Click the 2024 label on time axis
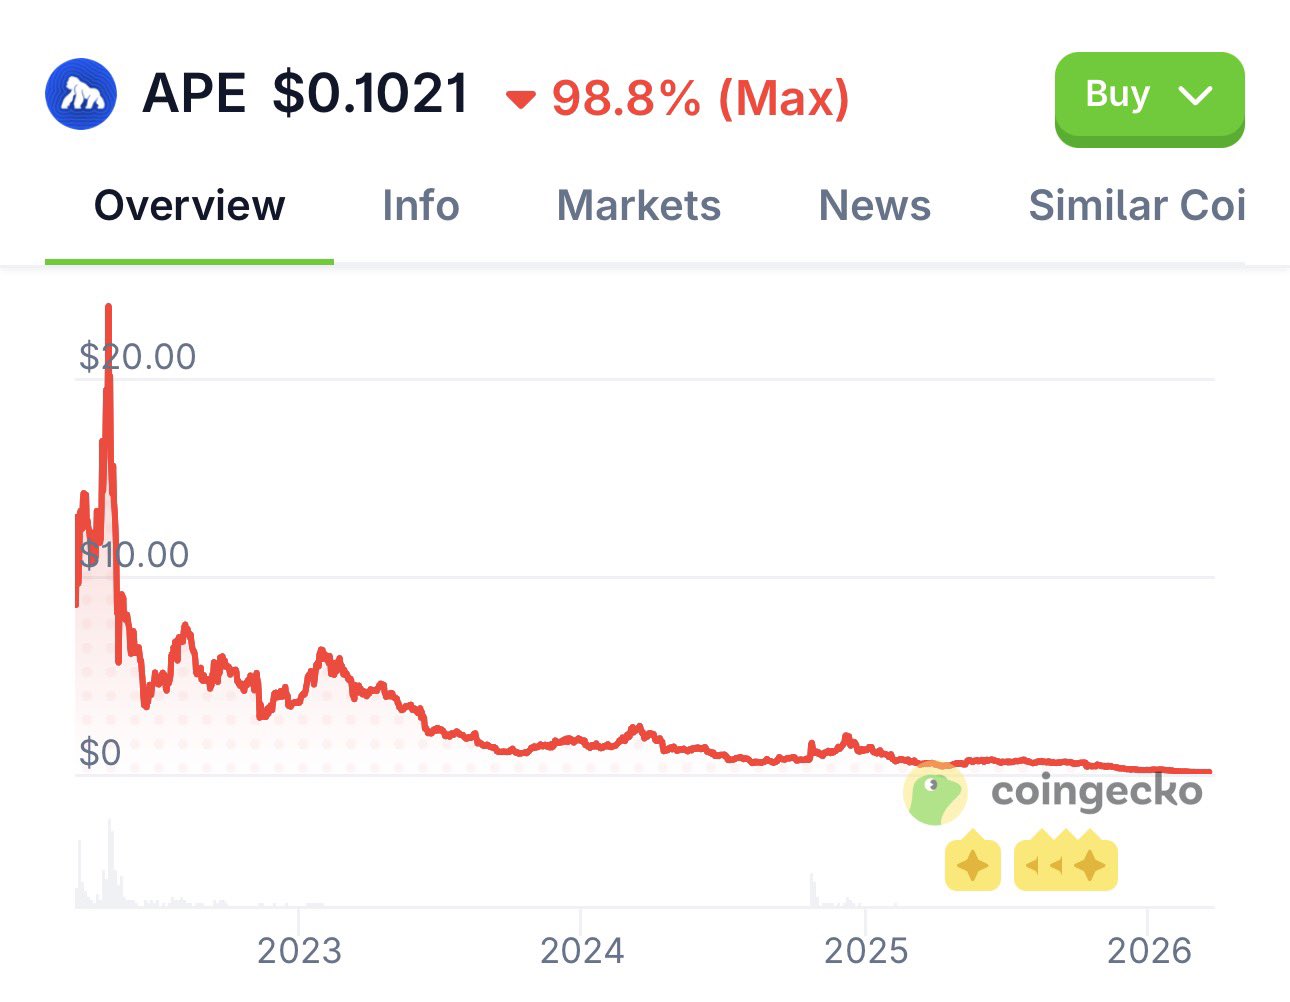Screen dimensions: 1290x1002 point(582,950)
